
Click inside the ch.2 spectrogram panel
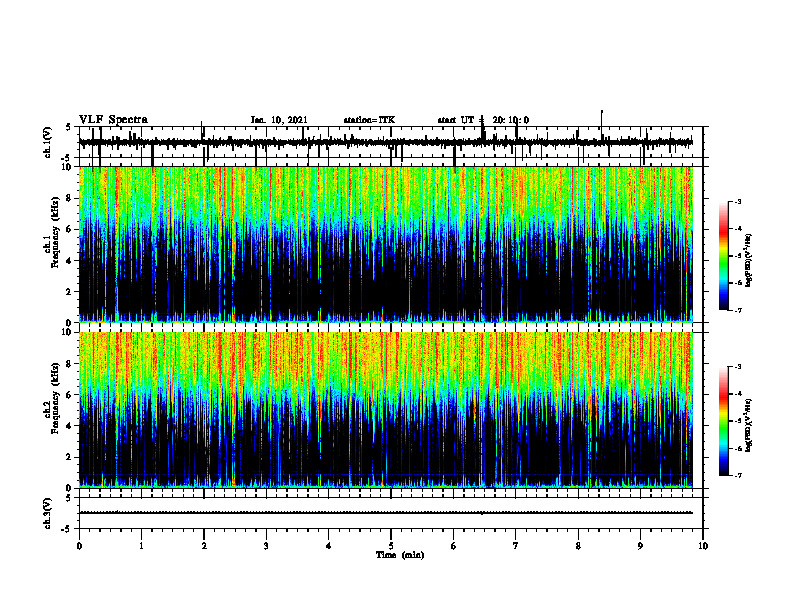tap(386, 410)
